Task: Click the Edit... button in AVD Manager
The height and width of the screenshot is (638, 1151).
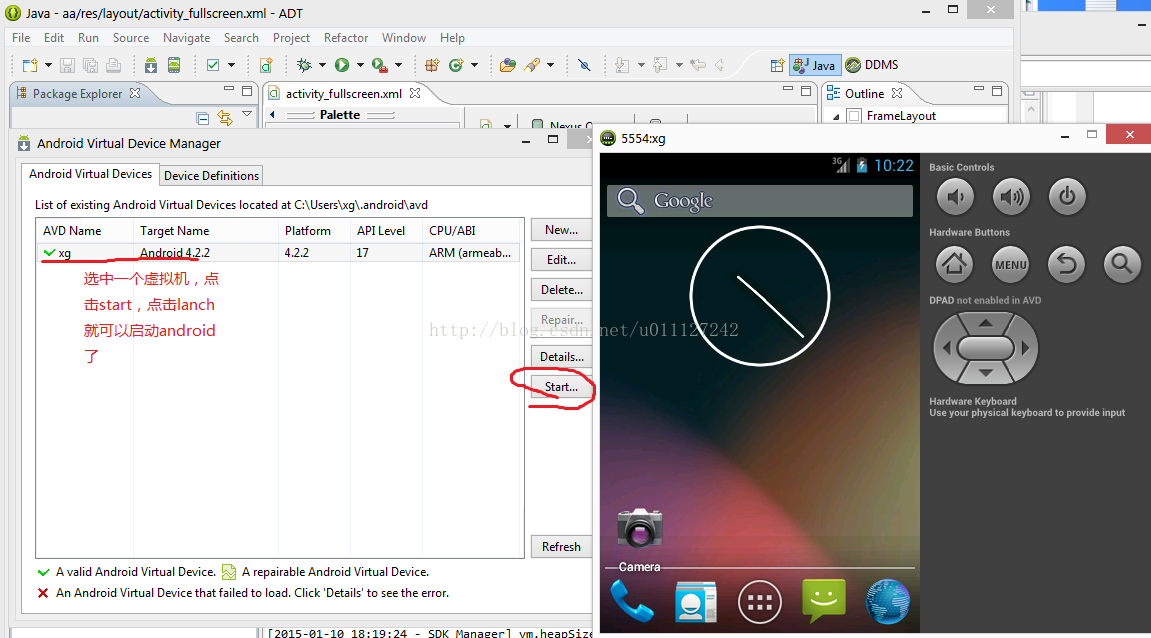Action: coord(562,260)
